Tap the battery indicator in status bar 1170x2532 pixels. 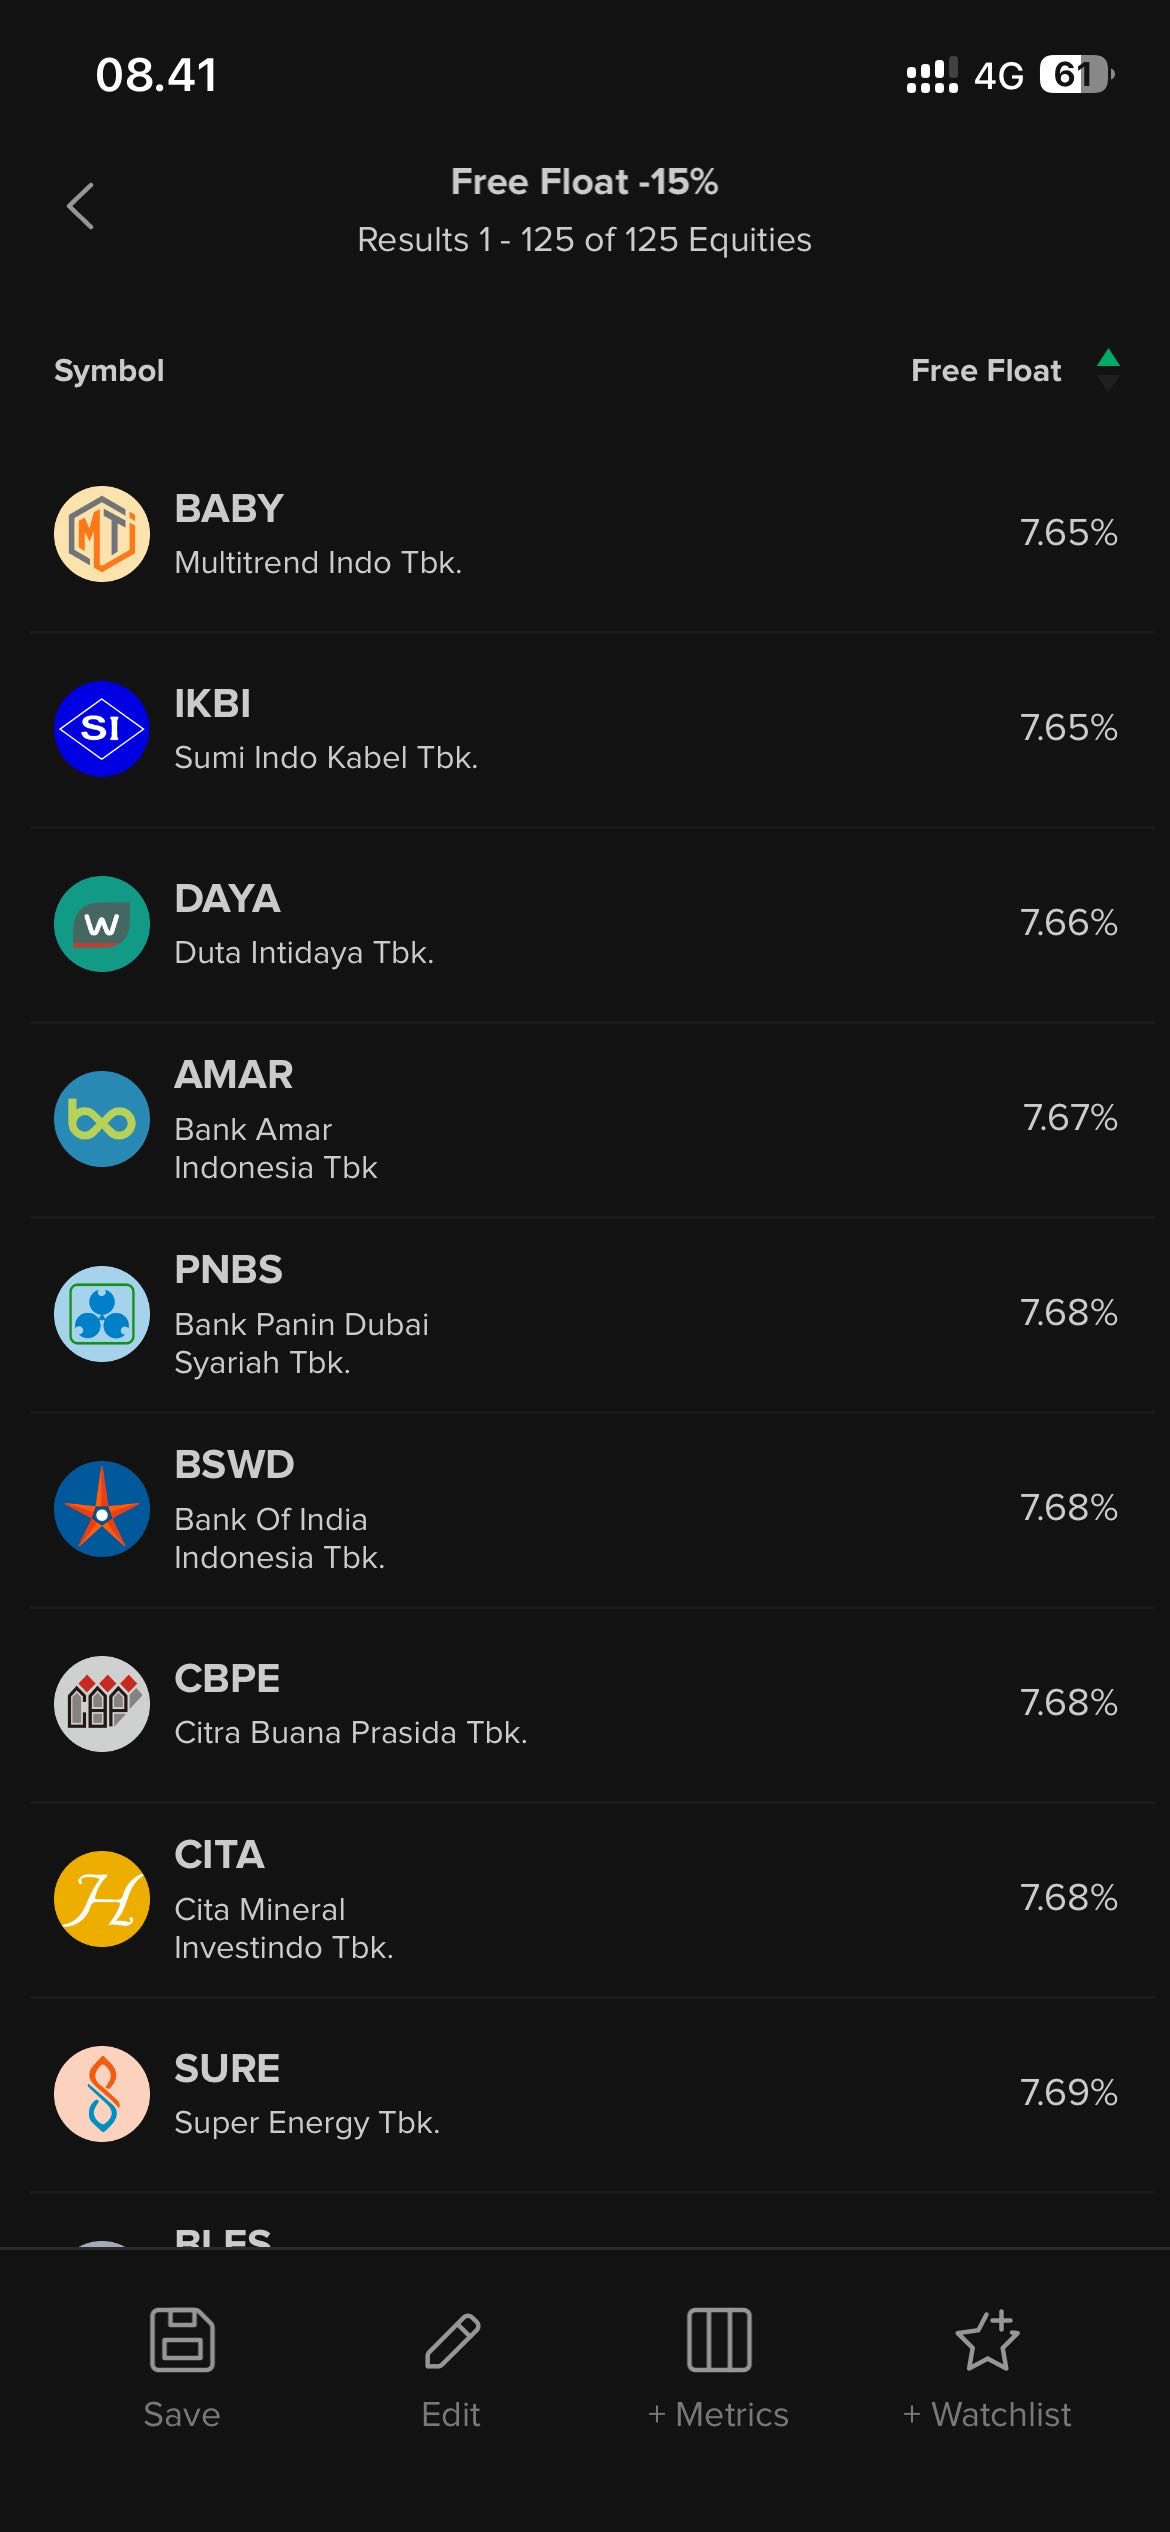[1076, 75]
